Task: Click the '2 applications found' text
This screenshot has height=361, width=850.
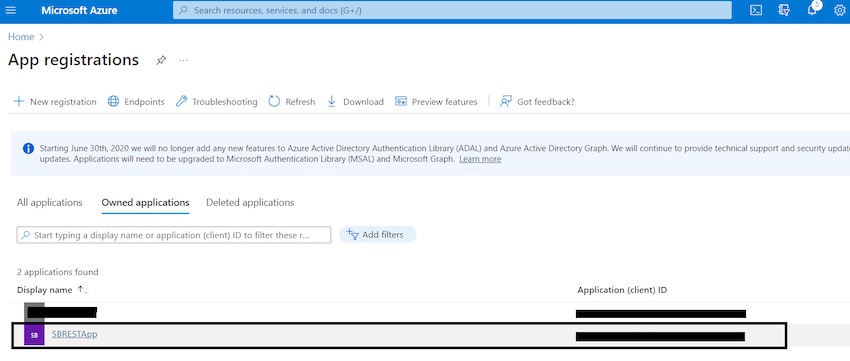Action: (57, 272)
